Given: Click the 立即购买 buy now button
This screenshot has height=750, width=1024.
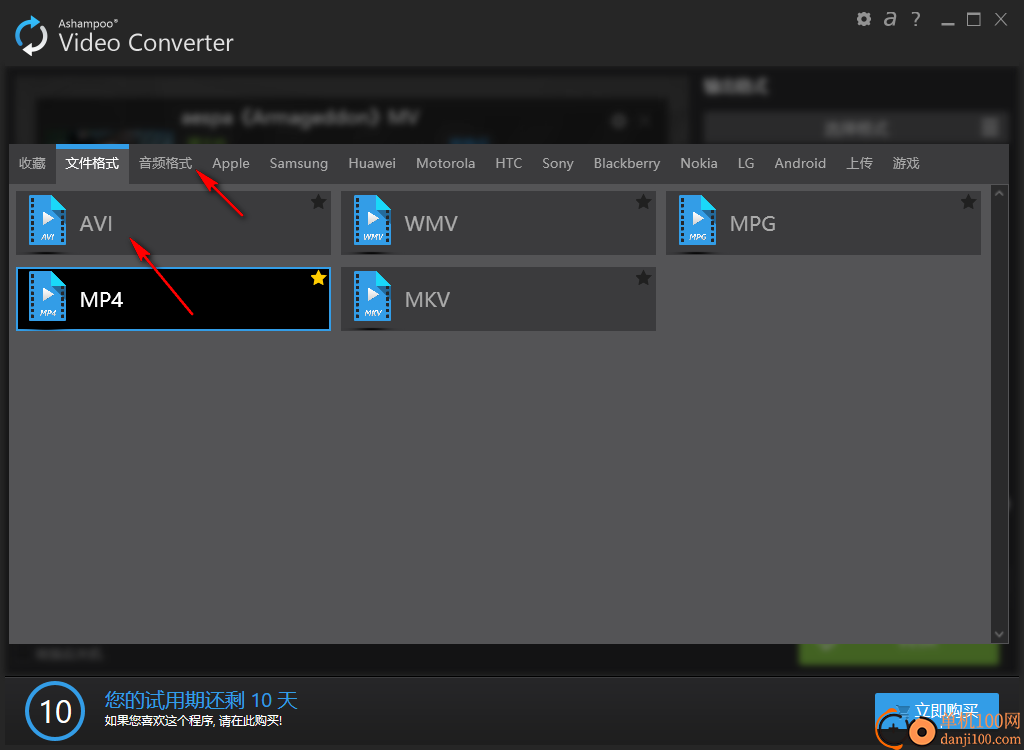Looking at the screenshot, I should pyautogui.click(x=936, y=711).
